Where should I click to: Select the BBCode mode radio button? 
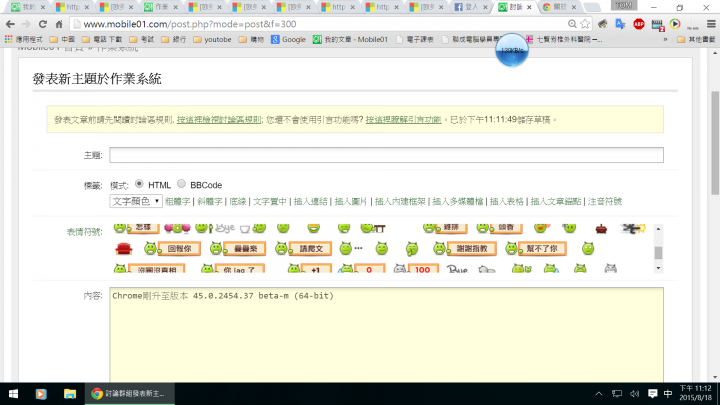coord(181,184)
